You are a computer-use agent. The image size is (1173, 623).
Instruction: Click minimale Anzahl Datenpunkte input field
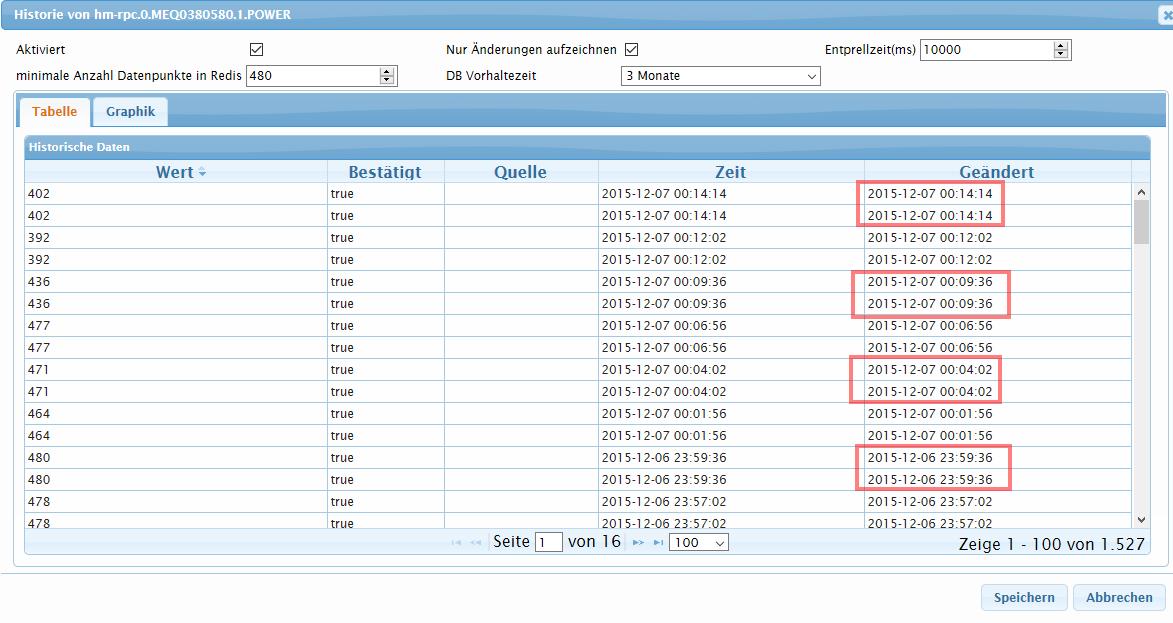tap(313, 76)
